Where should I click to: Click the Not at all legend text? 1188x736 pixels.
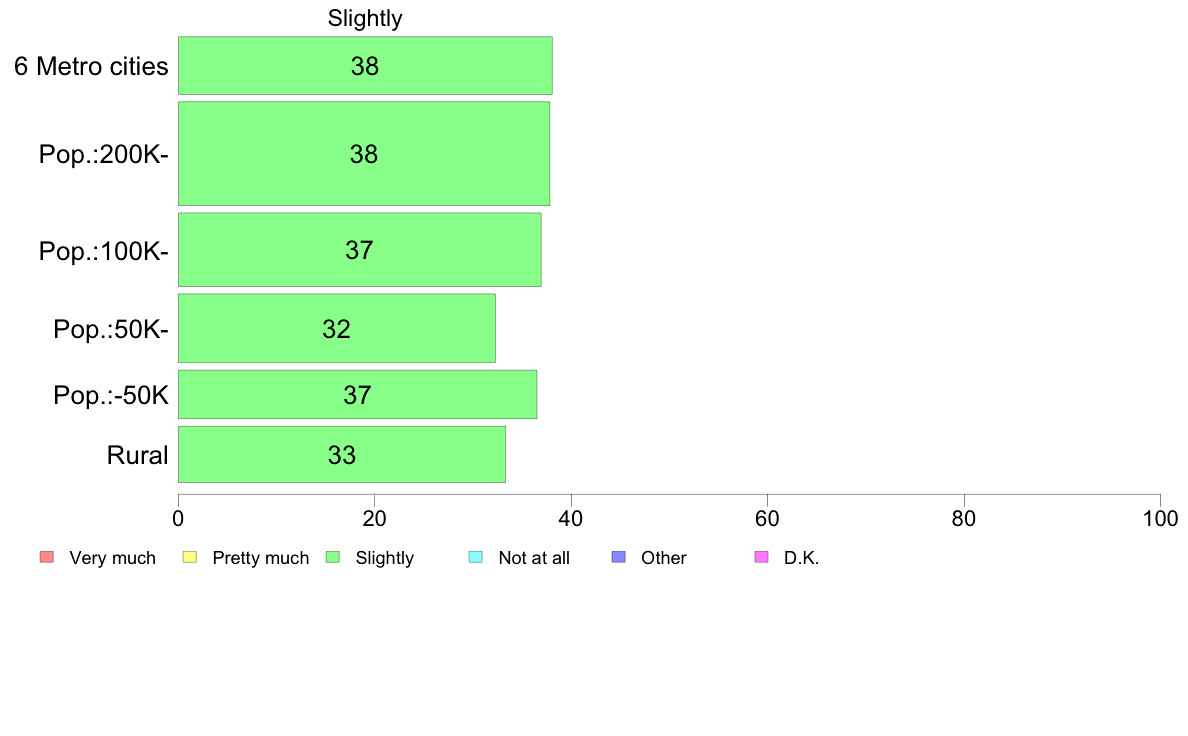click(x=534, y=558)
